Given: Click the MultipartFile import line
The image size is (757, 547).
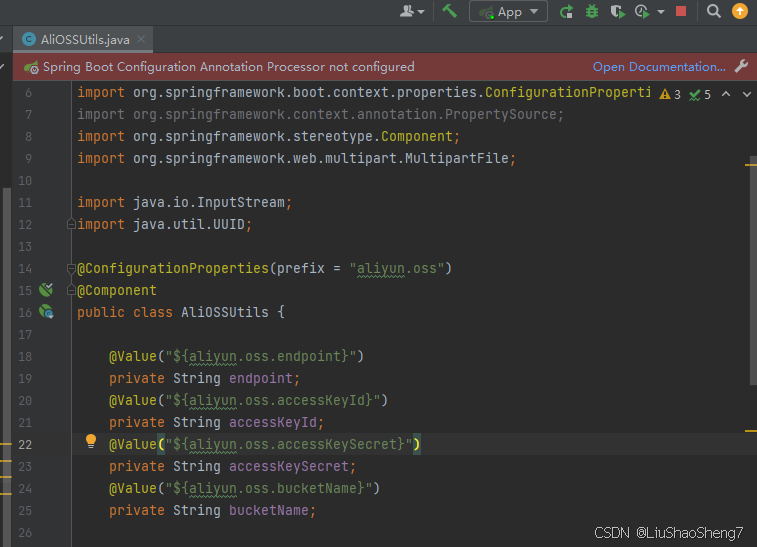Looking at the screenshot, I should pos(296,158).
